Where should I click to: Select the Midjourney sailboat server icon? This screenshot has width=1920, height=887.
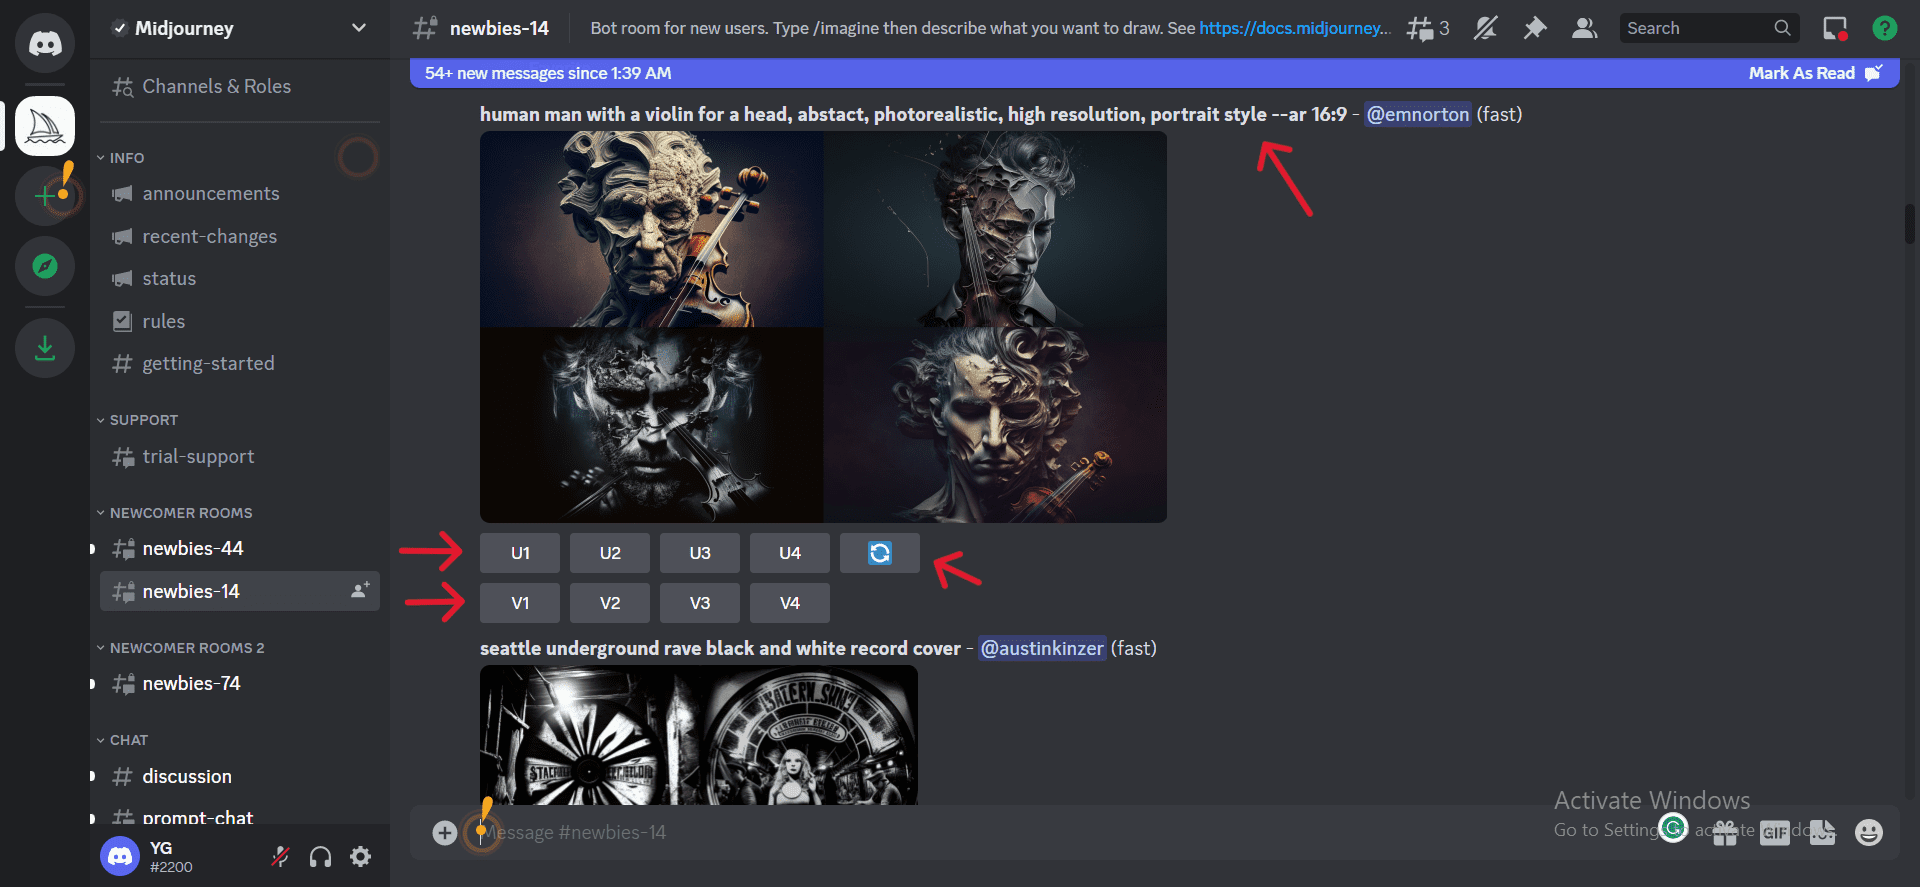tap(45, 126)
